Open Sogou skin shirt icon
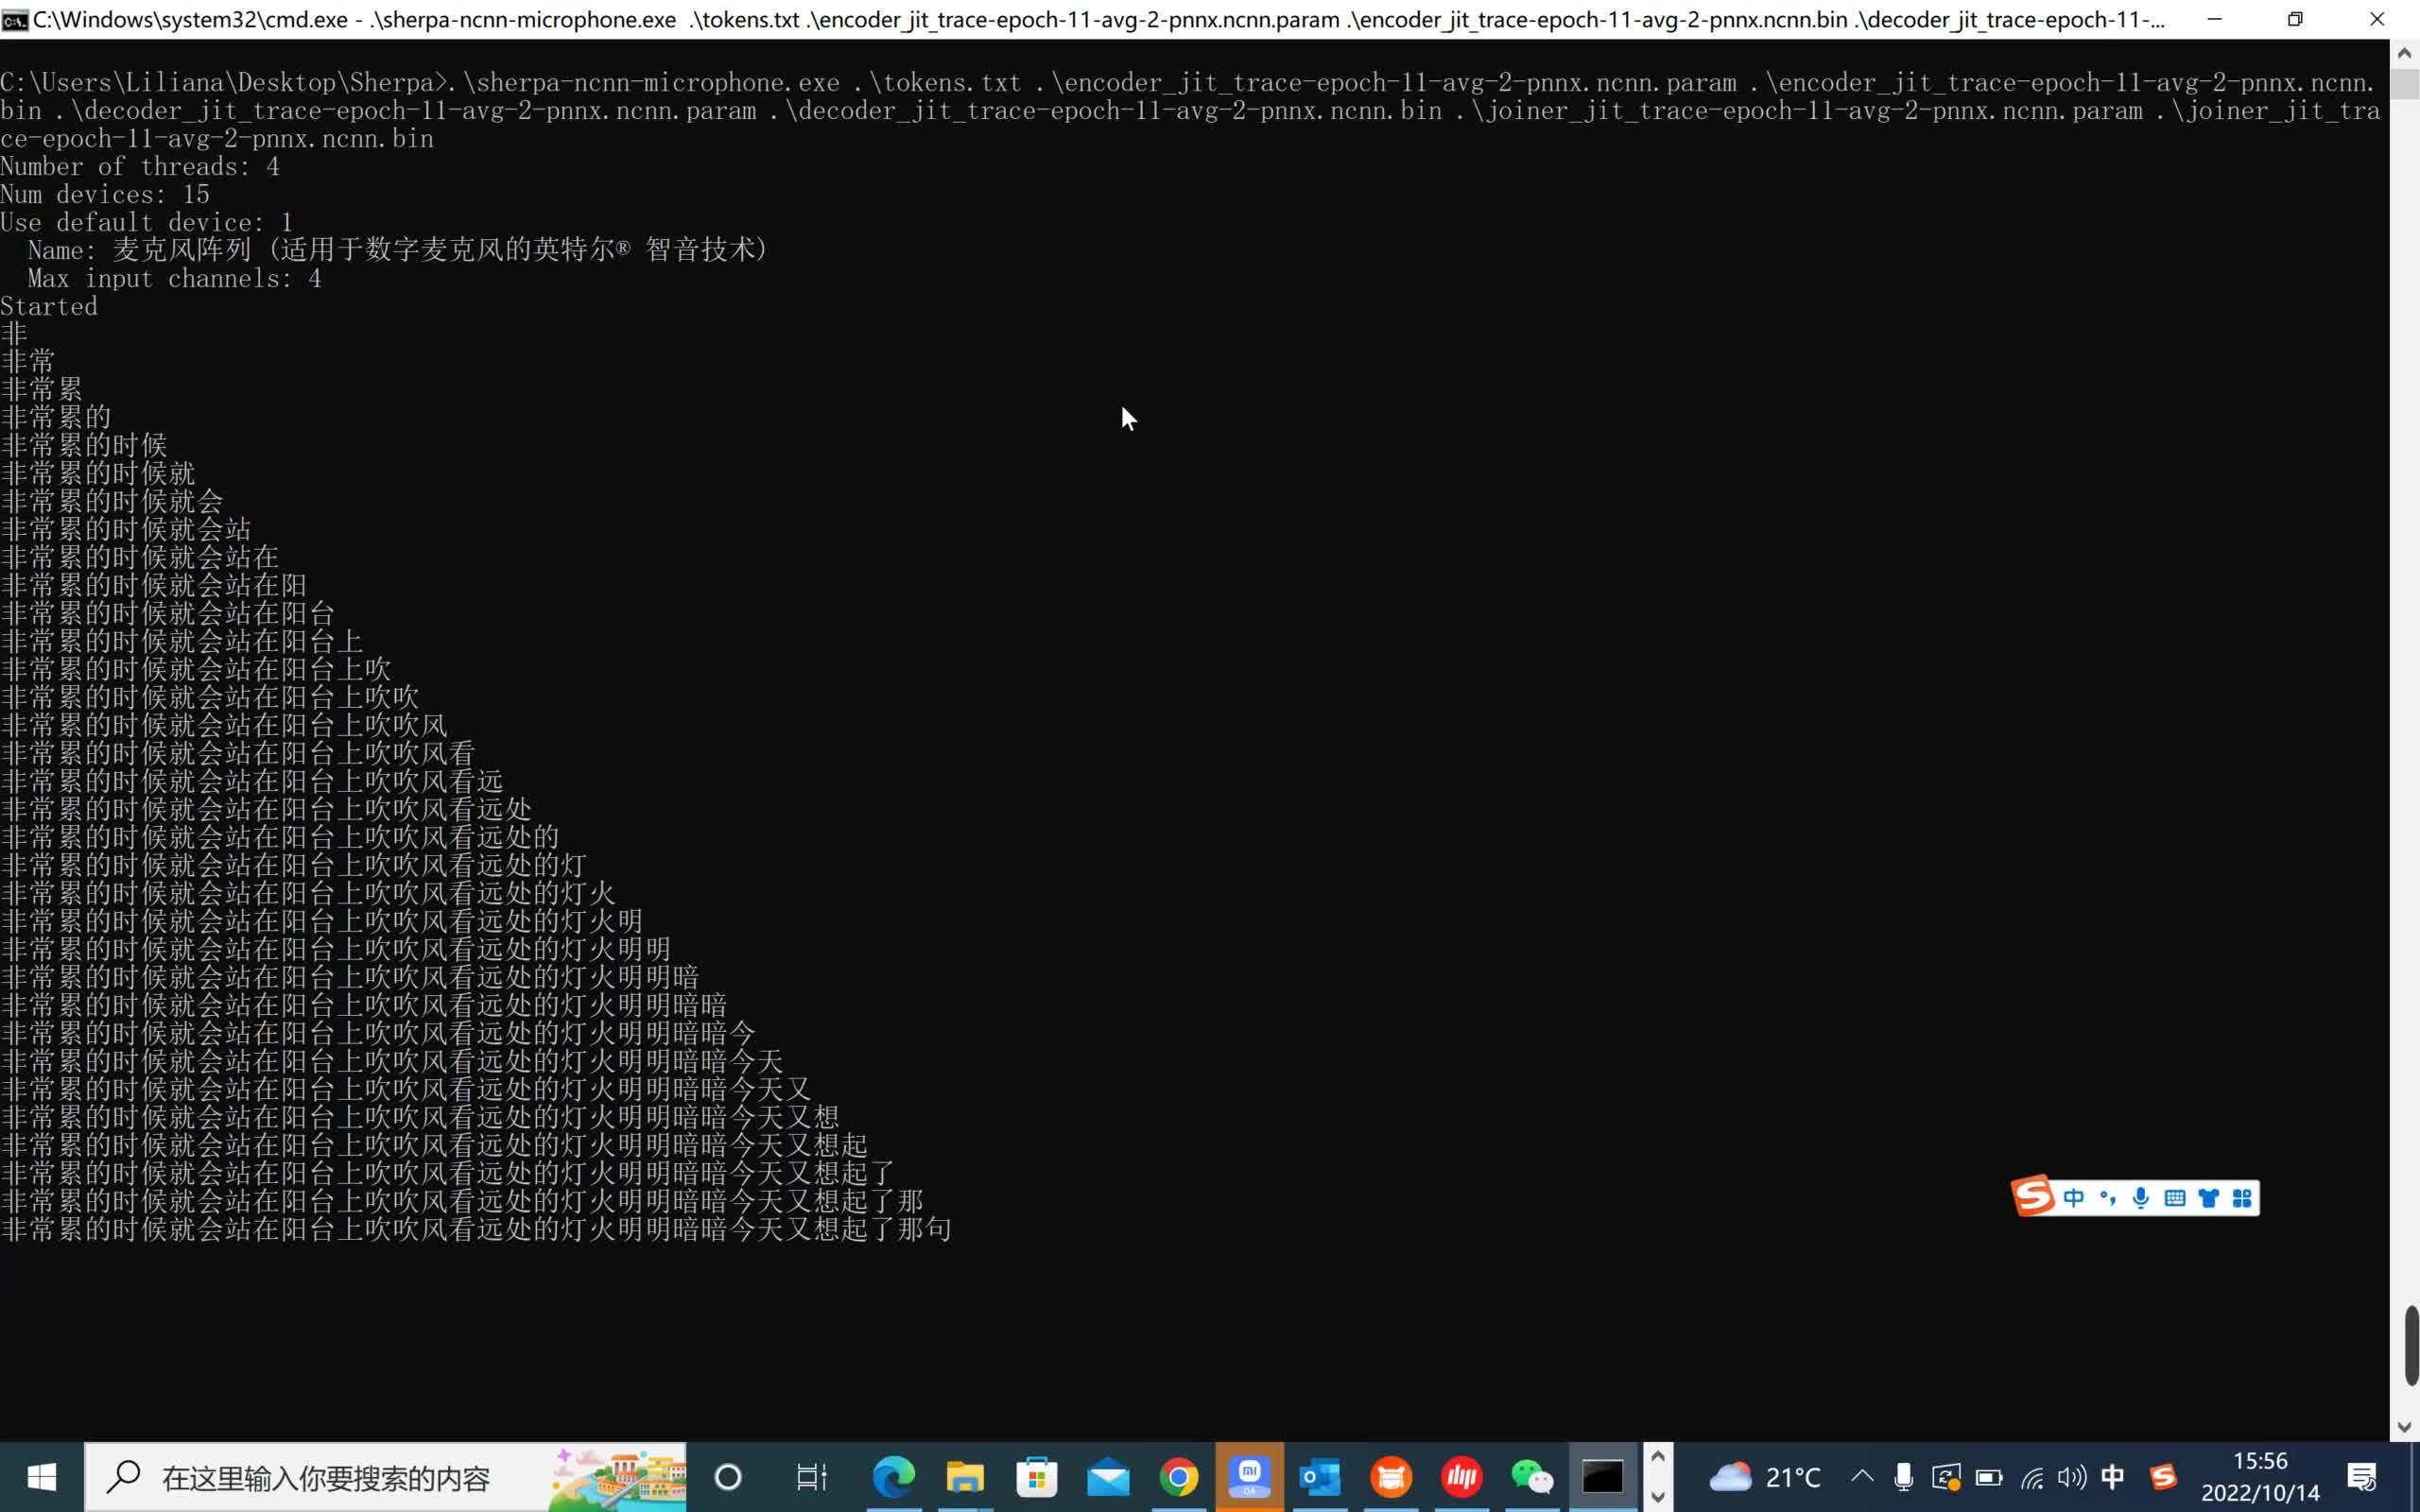The height and width of the screenshot is (1512, 2420). coord(2208,1198)
